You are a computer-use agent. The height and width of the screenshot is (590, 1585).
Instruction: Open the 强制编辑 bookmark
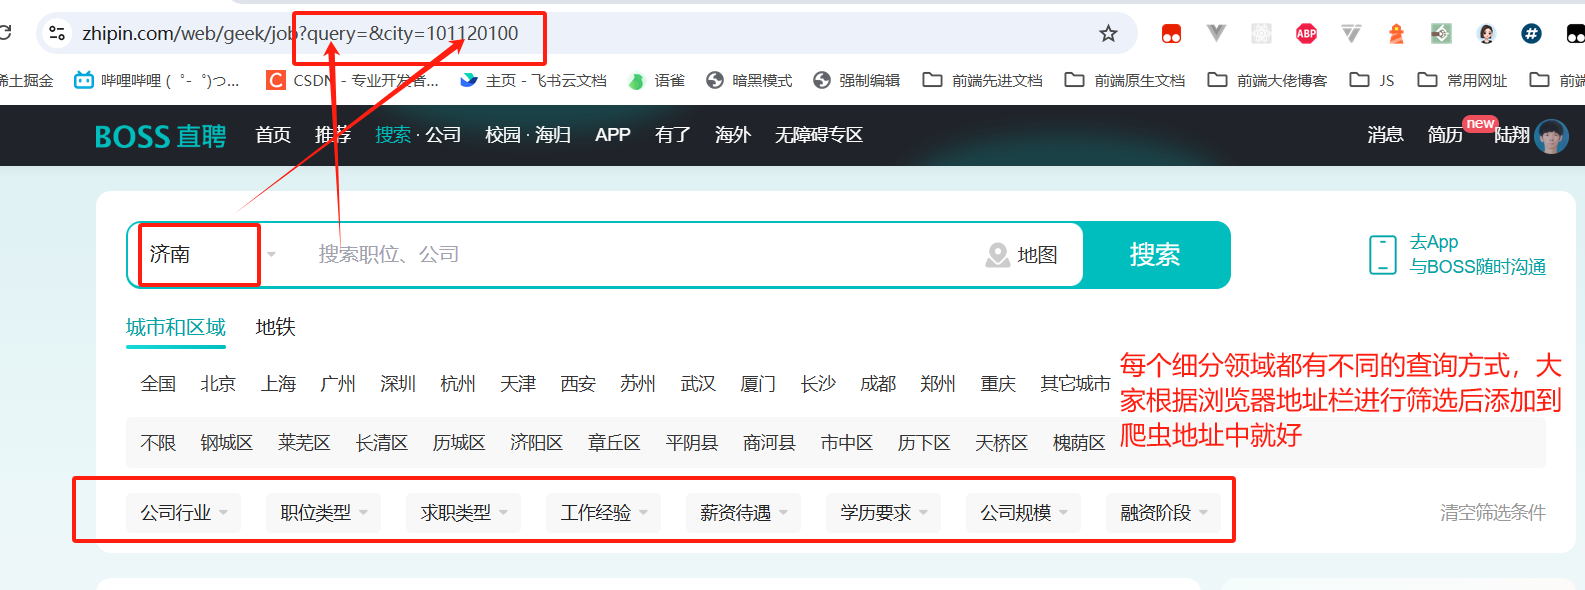(x=856, y=80)
